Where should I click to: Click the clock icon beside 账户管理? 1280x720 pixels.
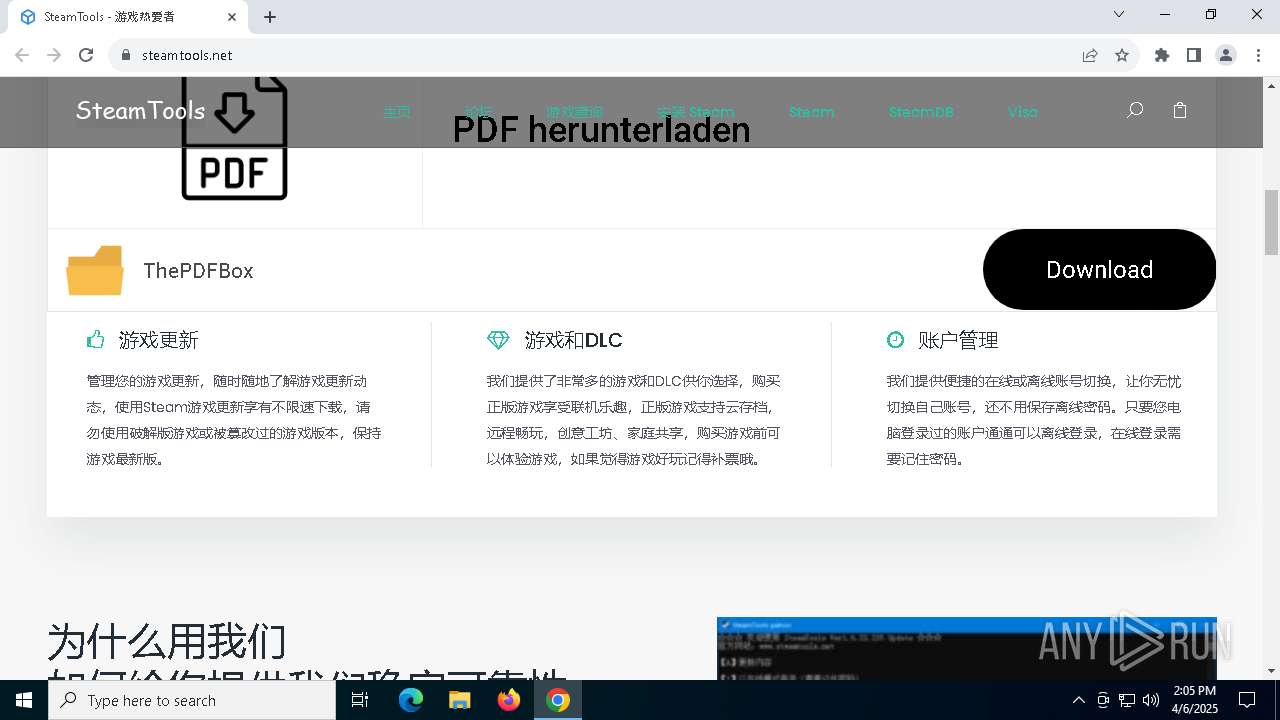point(895,340)
